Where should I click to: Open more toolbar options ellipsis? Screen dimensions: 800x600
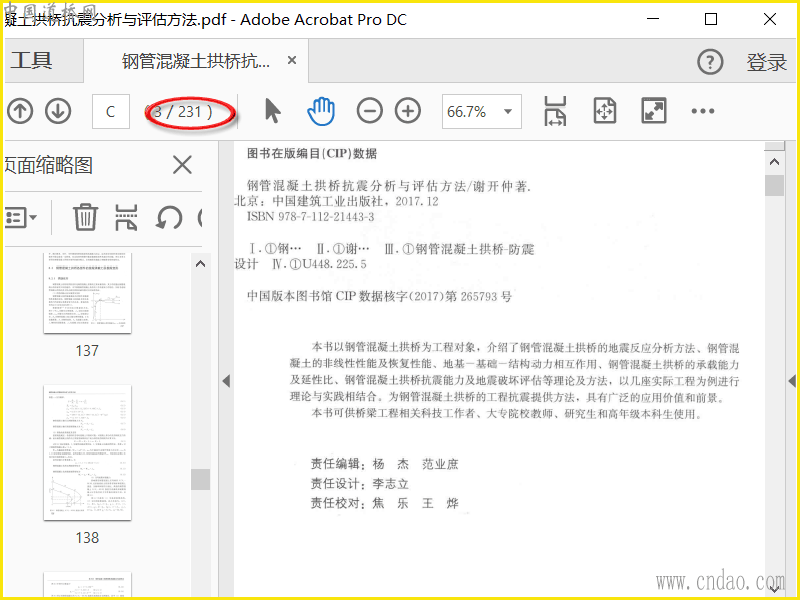click(703, 111)
